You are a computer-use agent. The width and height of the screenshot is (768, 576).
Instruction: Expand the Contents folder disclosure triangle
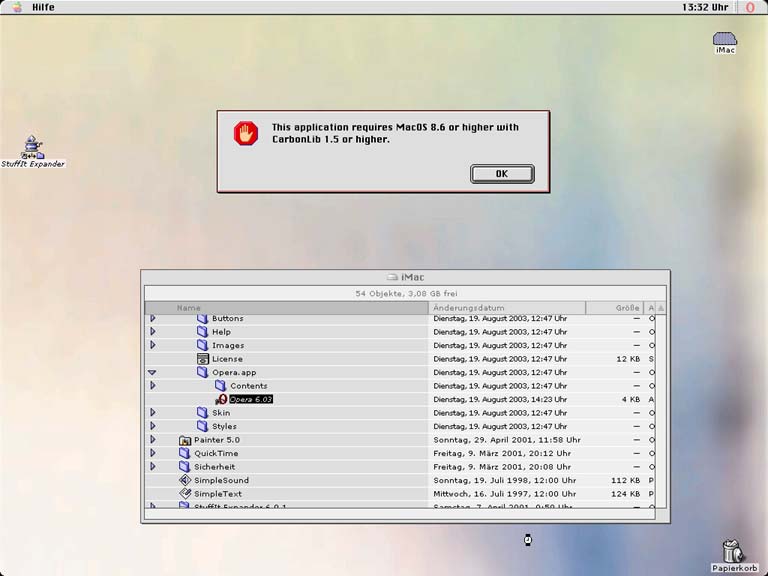pos(152,385)
